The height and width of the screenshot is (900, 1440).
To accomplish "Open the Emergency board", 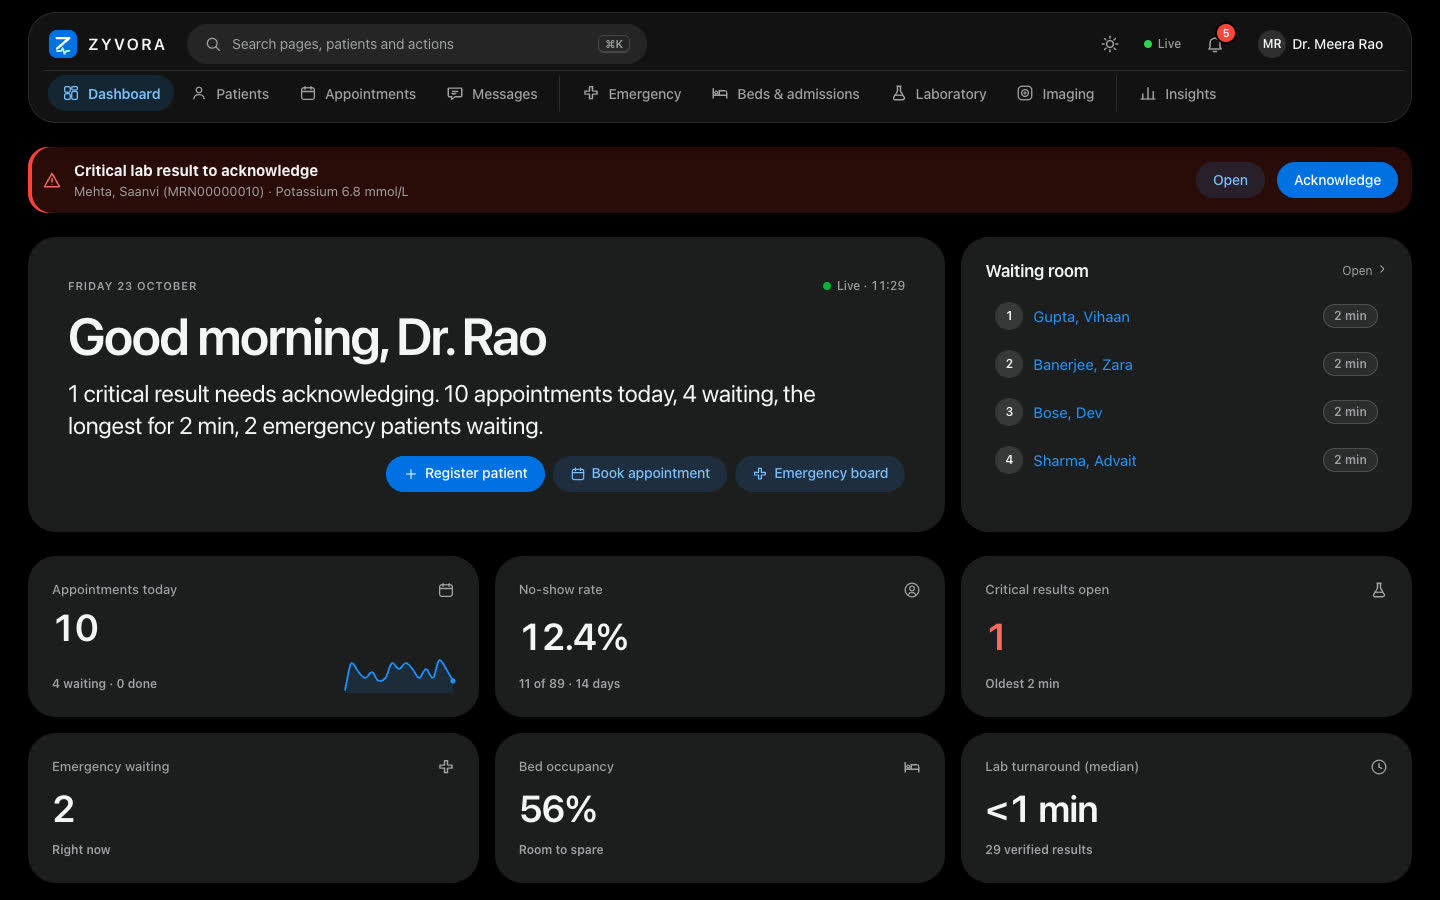I will pos(820,474).
